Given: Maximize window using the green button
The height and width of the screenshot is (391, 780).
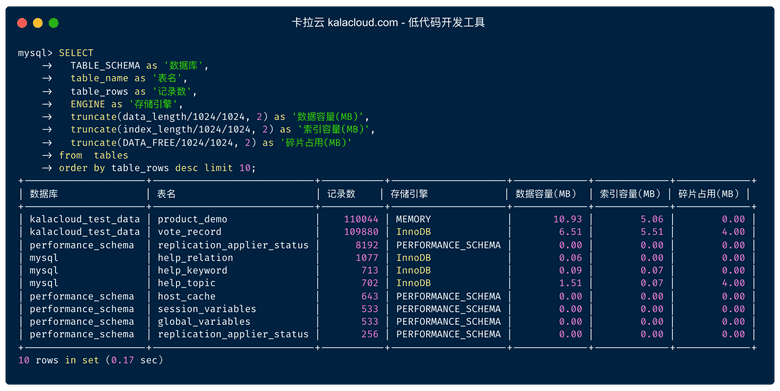Looking at the screenshot, I should (x=54, y=23).
